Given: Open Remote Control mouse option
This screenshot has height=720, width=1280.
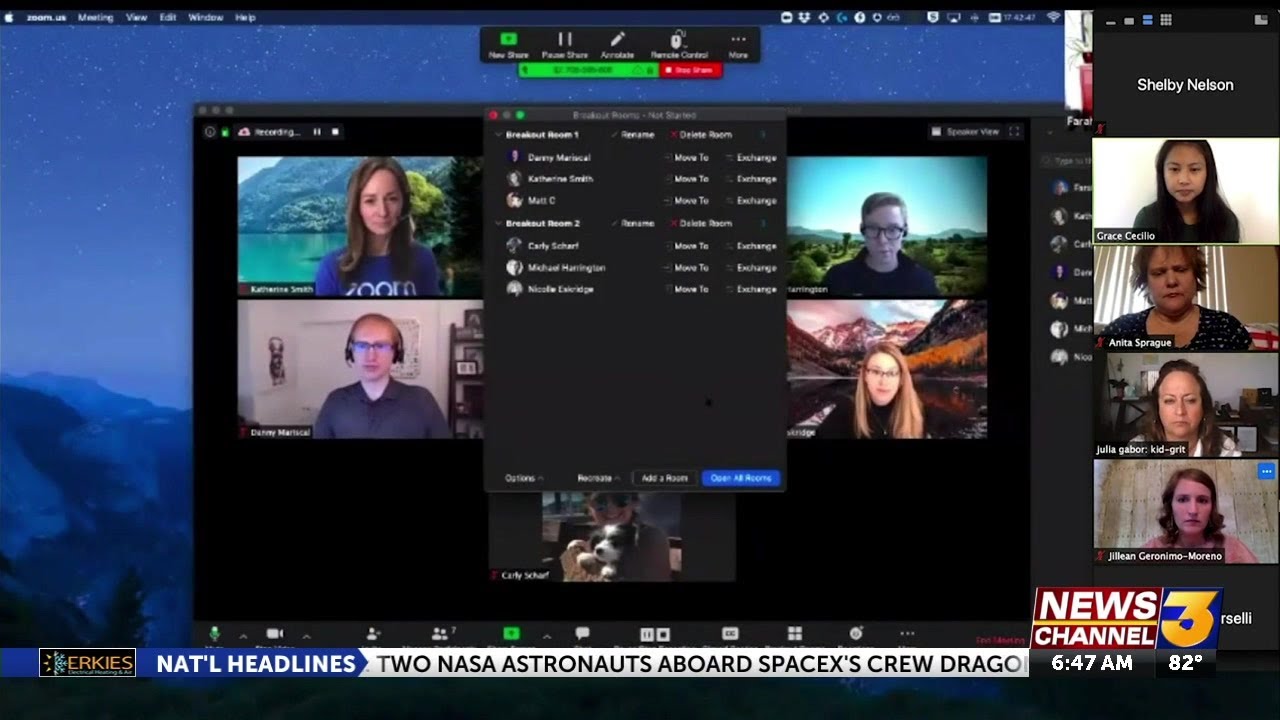Looking at the screenshot, I should click(679, 45).
